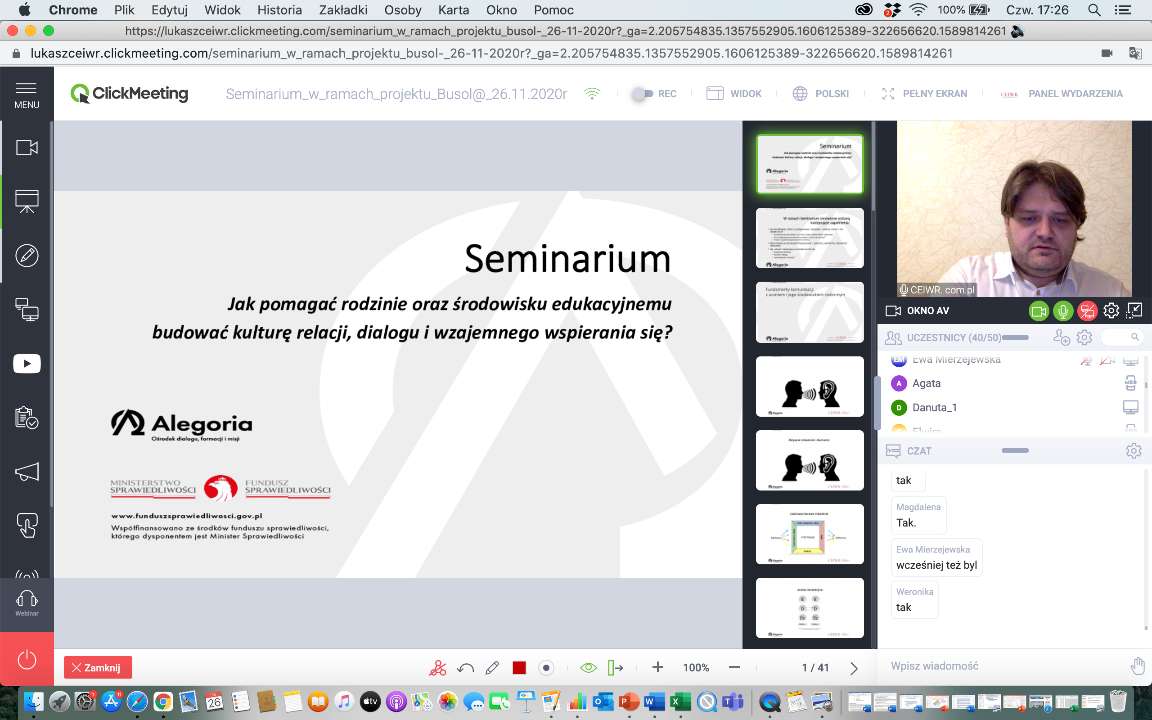Toggle the green eye visibility icon
The image size is (1152, 720).
tap(588, 668)
